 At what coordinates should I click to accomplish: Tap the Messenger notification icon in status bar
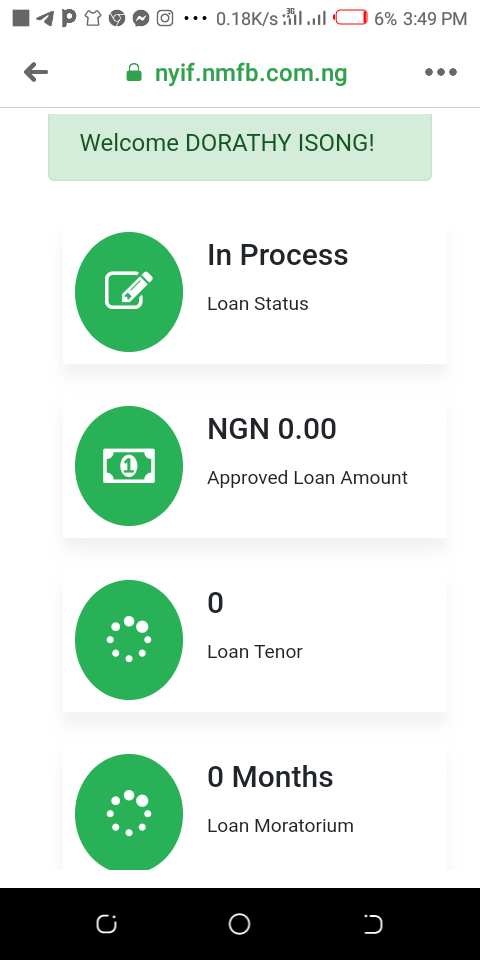pos(141,19)
